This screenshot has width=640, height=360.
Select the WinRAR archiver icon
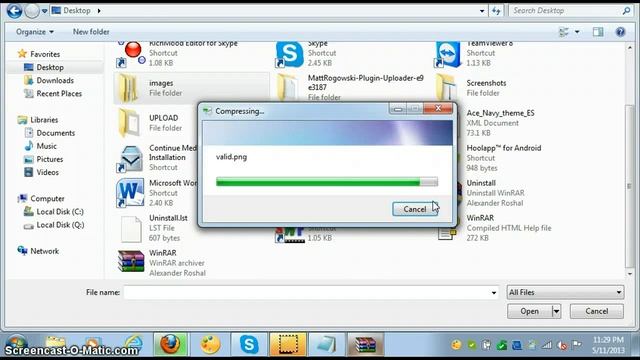tap(131, 261)
